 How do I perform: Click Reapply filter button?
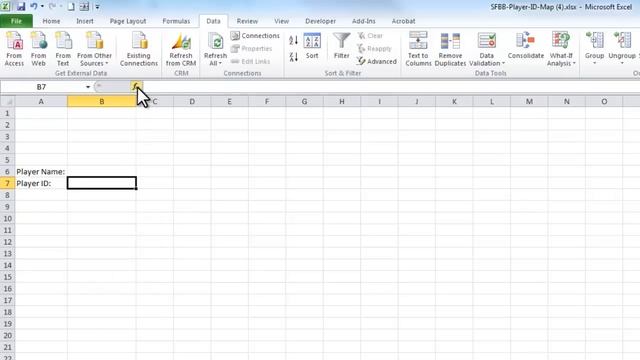coord(375,49)
